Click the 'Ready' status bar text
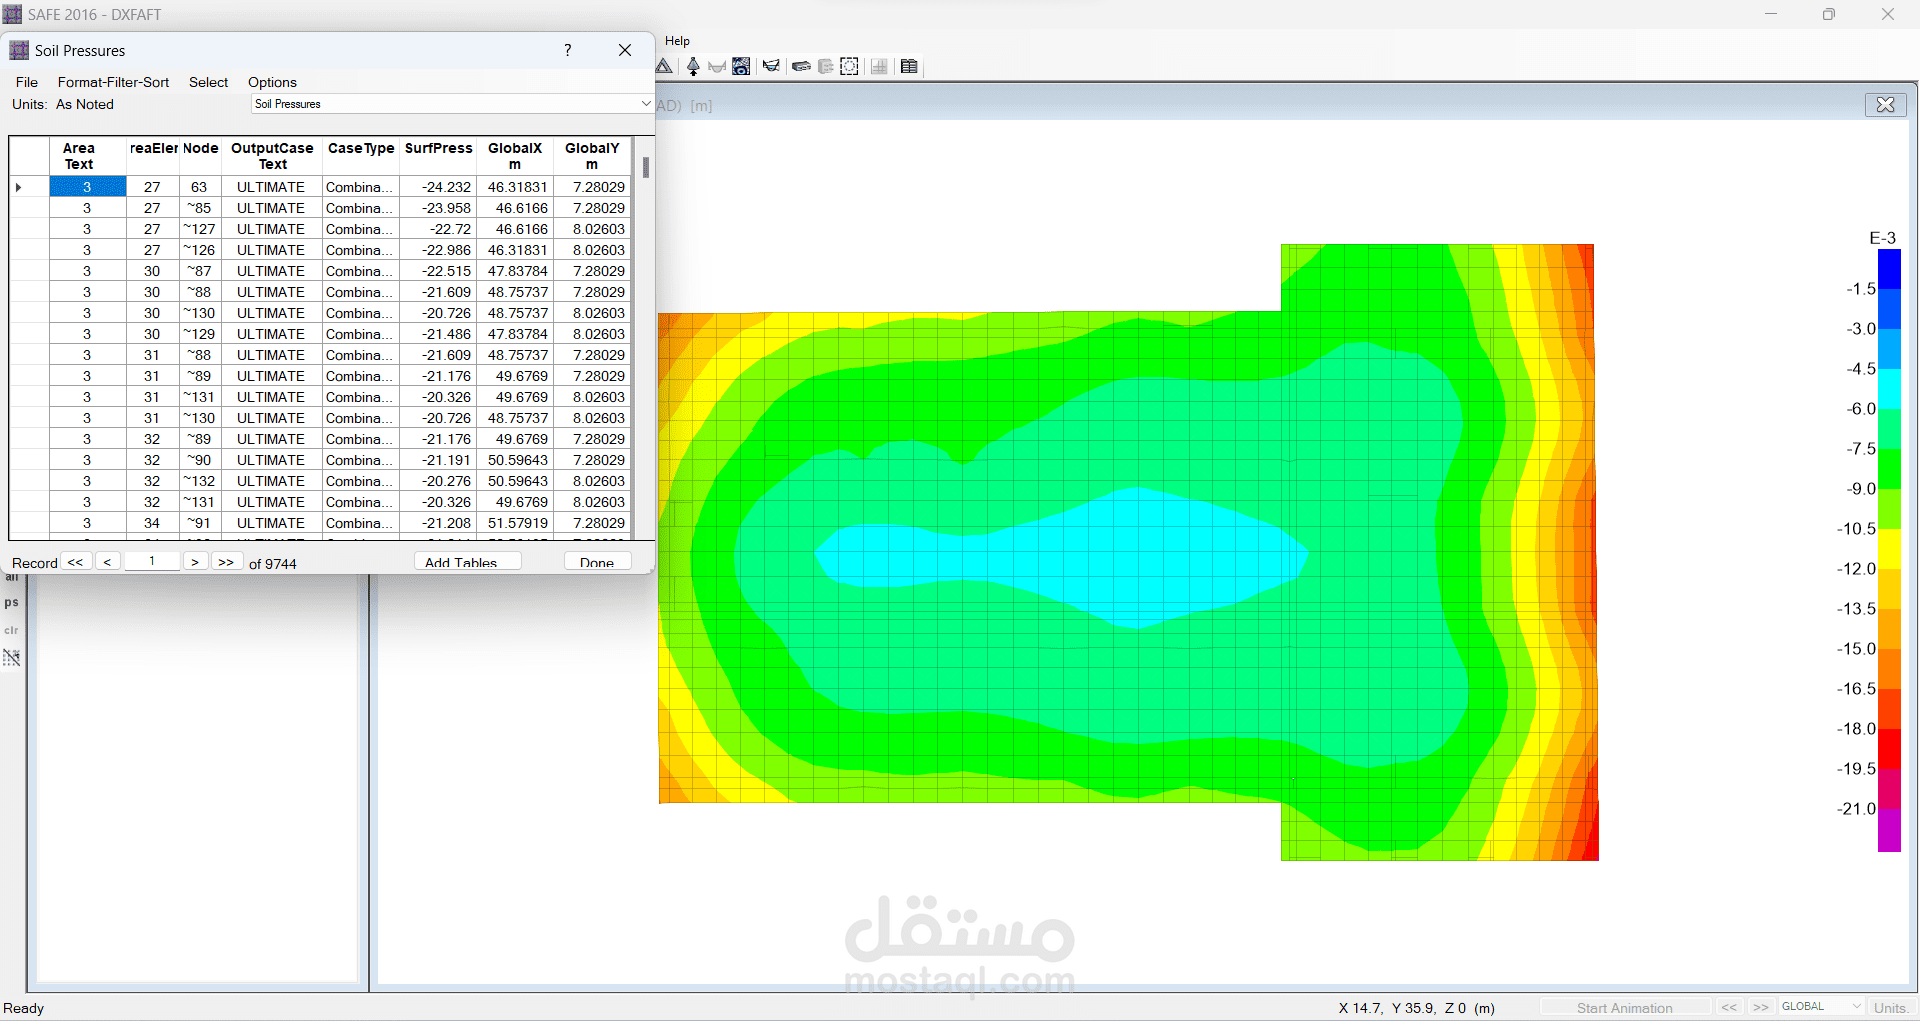The image size is (1920, 1021). point(24,1008)
